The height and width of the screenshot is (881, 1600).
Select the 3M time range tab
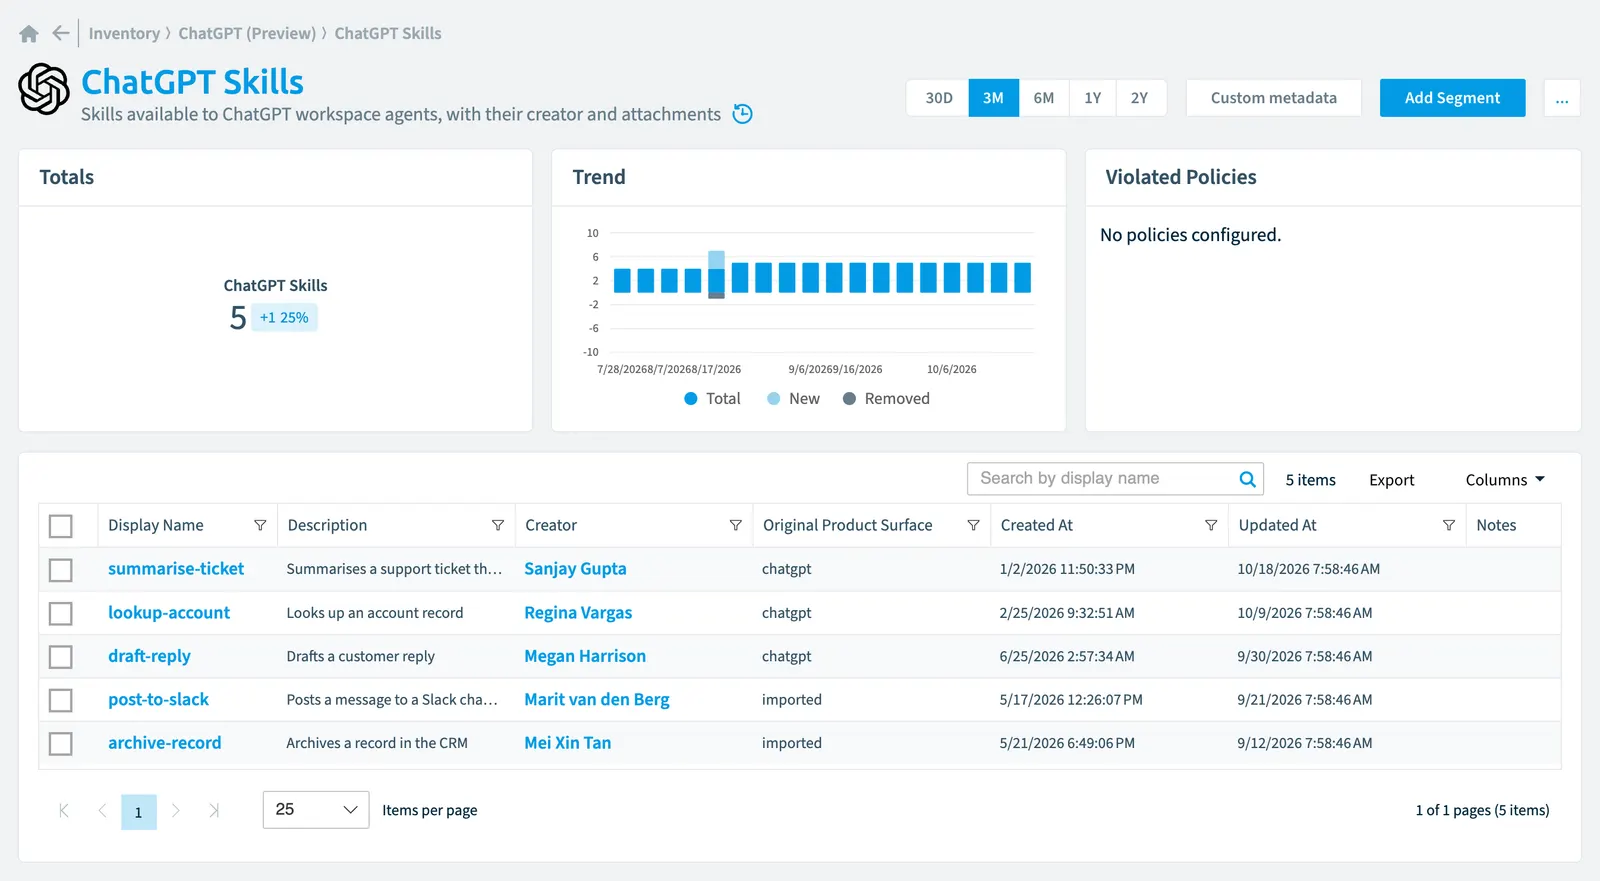pyautogui.click(x=993, y=98)
